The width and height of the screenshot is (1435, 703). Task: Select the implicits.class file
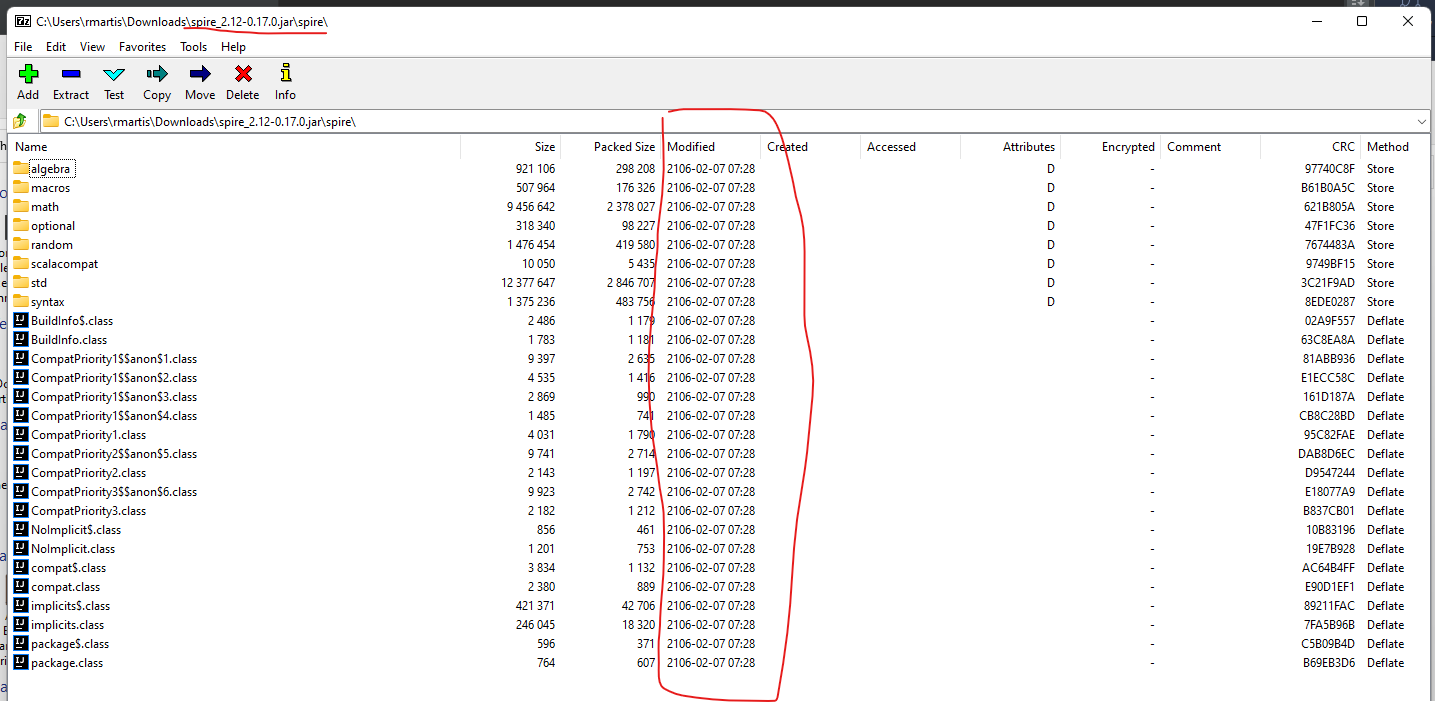[66, 624]
